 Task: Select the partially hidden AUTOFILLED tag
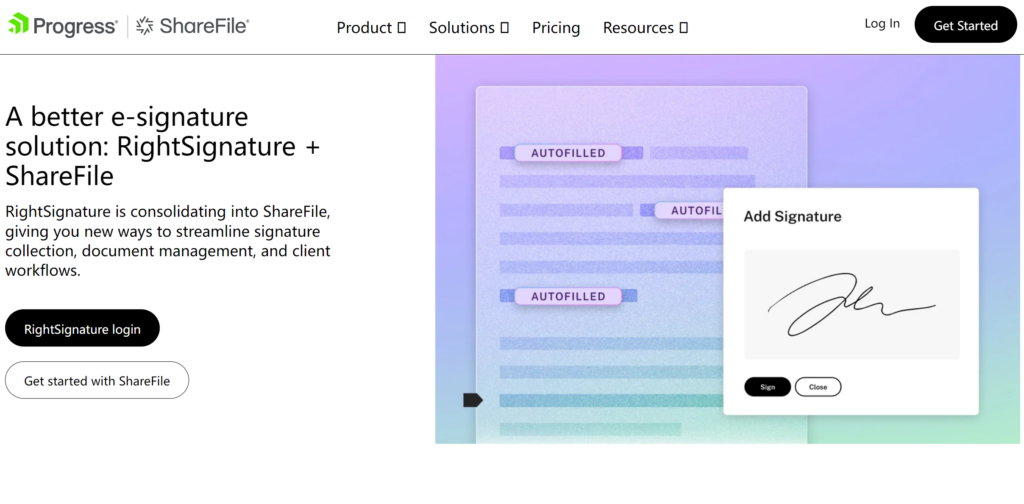pos(690,210)
